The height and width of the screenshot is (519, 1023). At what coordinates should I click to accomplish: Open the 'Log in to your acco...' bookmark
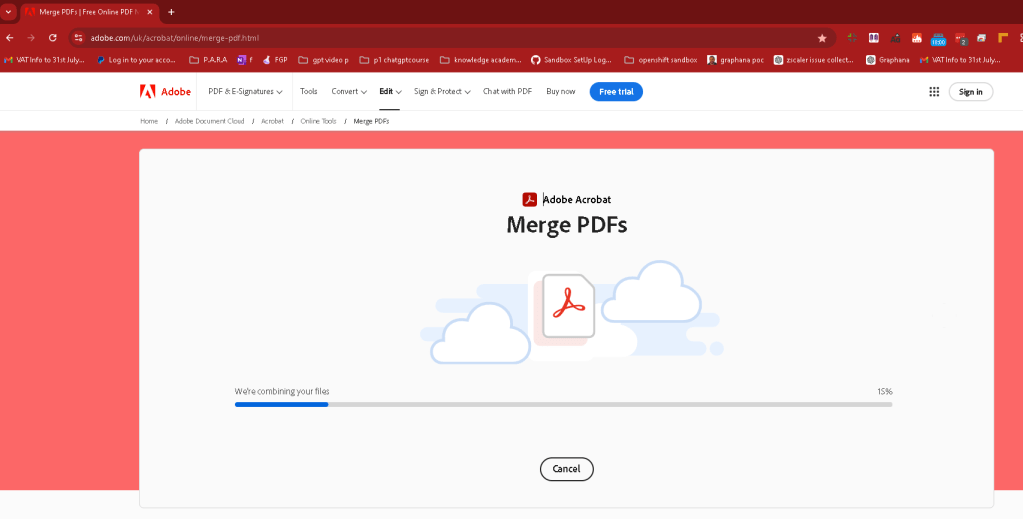pos(136,59)
